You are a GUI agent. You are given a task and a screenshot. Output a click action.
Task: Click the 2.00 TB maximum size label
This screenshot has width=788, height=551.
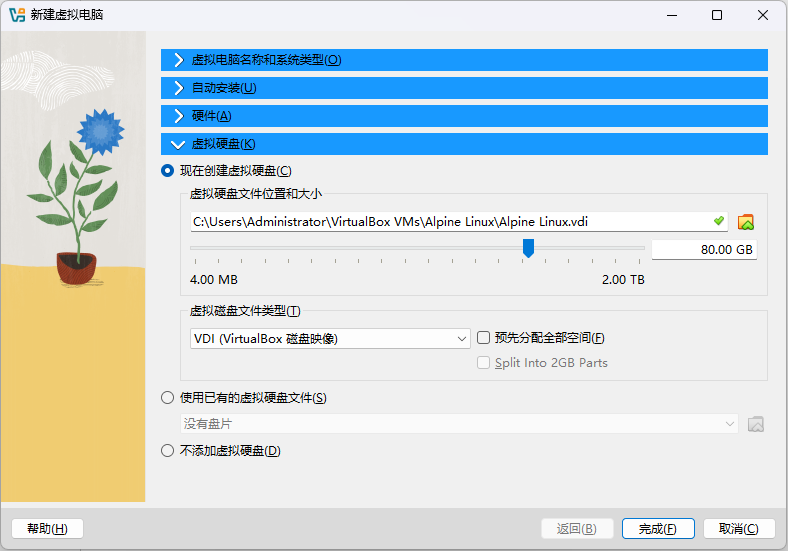click(x=623, y=280)
